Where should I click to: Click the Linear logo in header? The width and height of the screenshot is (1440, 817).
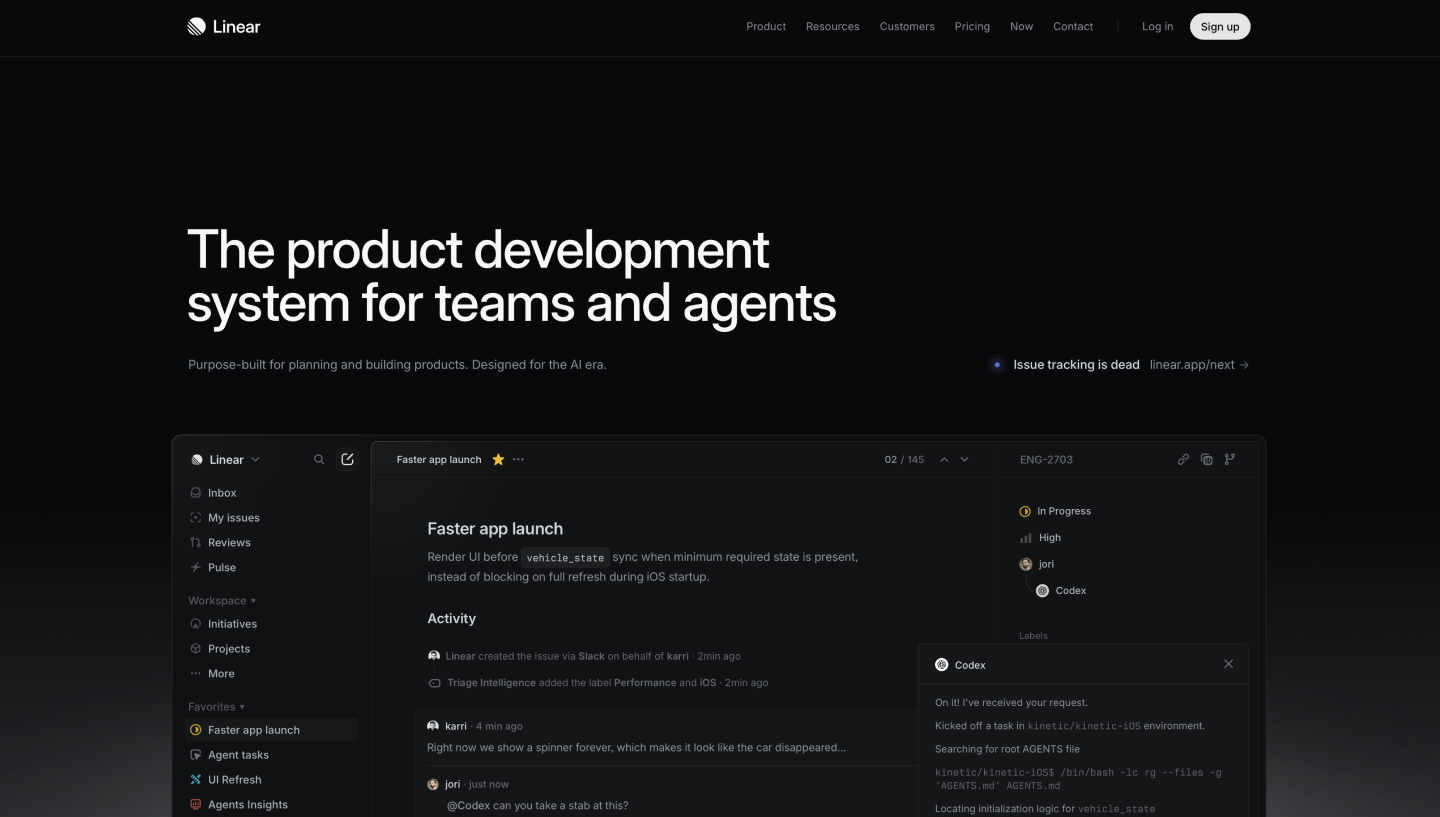pyautogui.click(x=224, y=27)
